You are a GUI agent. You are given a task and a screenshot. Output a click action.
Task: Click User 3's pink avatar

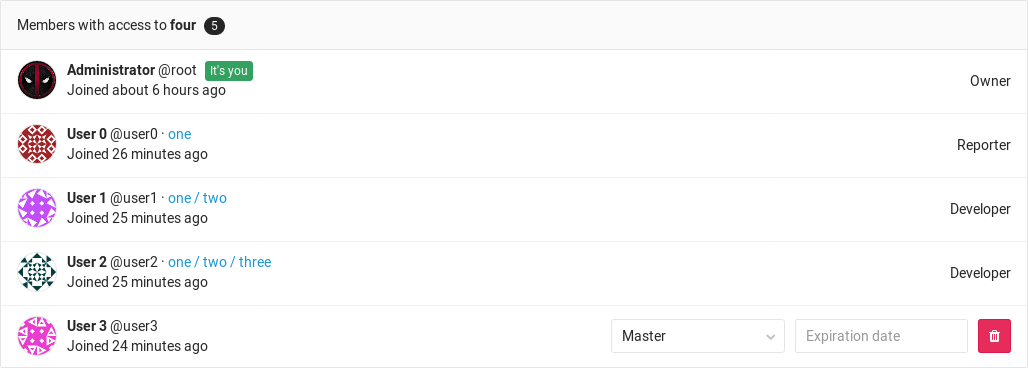click(x=37, y=336)
